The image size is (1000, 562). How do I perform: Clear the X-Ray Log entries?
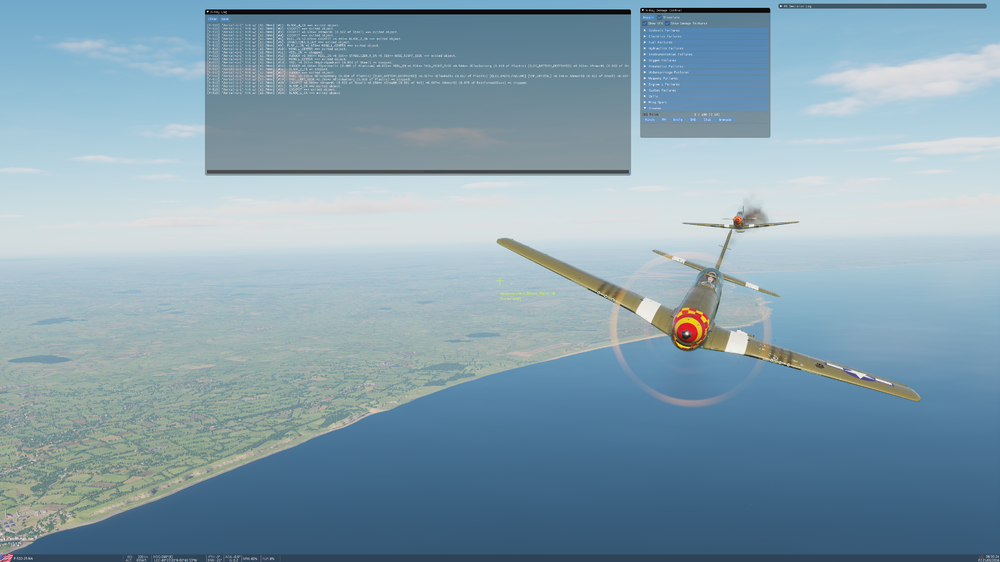click(212, 18)
